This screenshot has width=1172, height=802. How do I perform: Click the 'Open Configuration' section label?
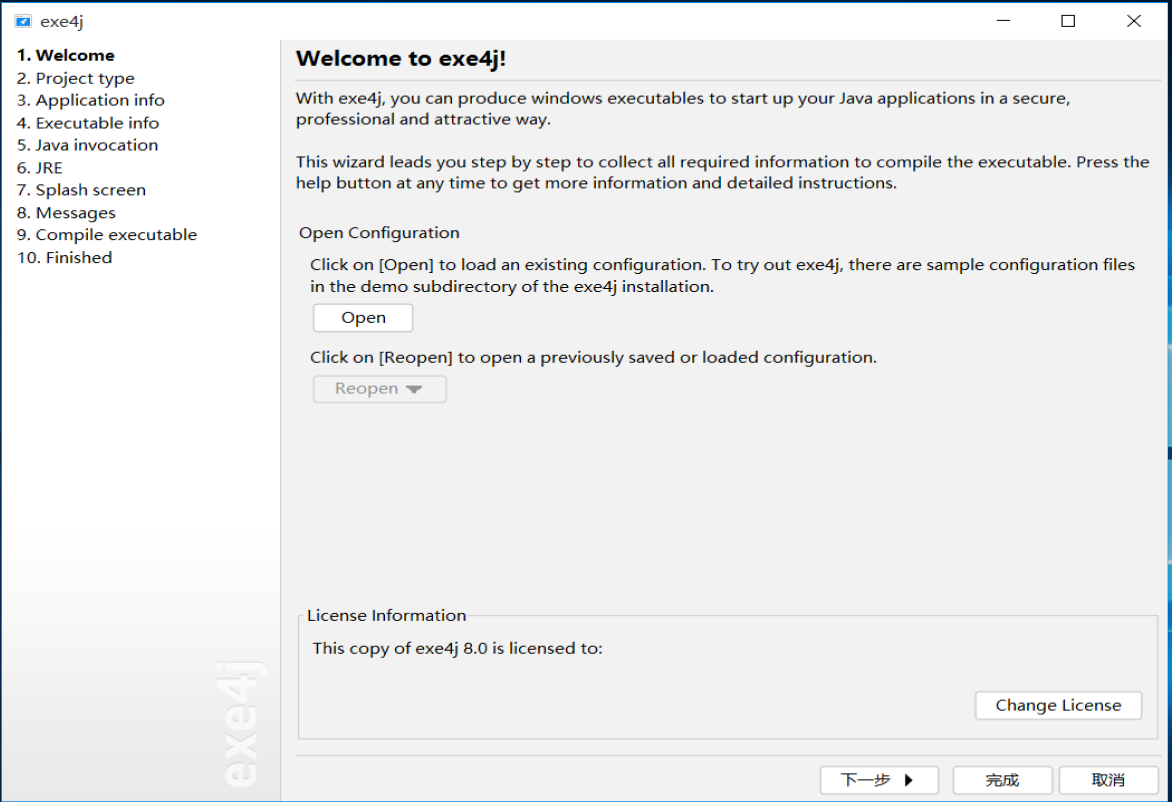pos(379,233)
